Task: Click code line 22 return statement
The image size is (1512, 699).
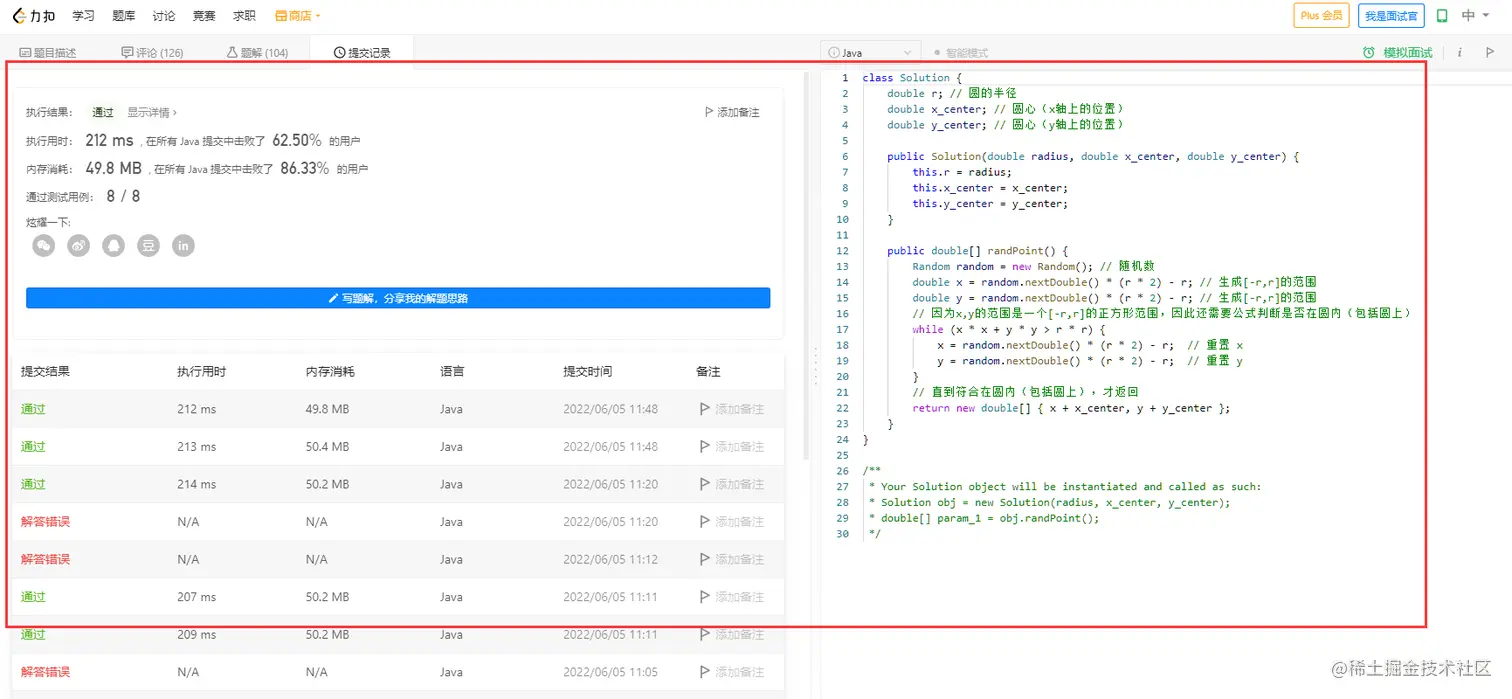Action: 1071,408
